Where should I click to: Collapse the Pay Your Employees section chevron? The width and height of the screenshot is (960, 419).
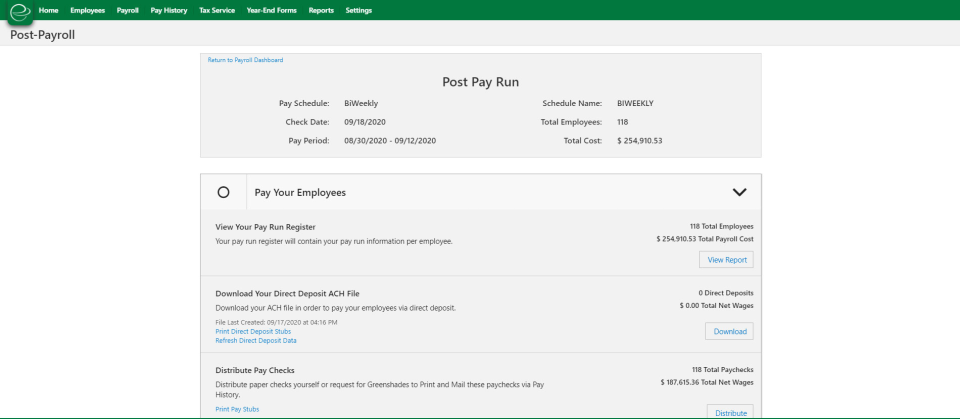click(x=740, y=192)
